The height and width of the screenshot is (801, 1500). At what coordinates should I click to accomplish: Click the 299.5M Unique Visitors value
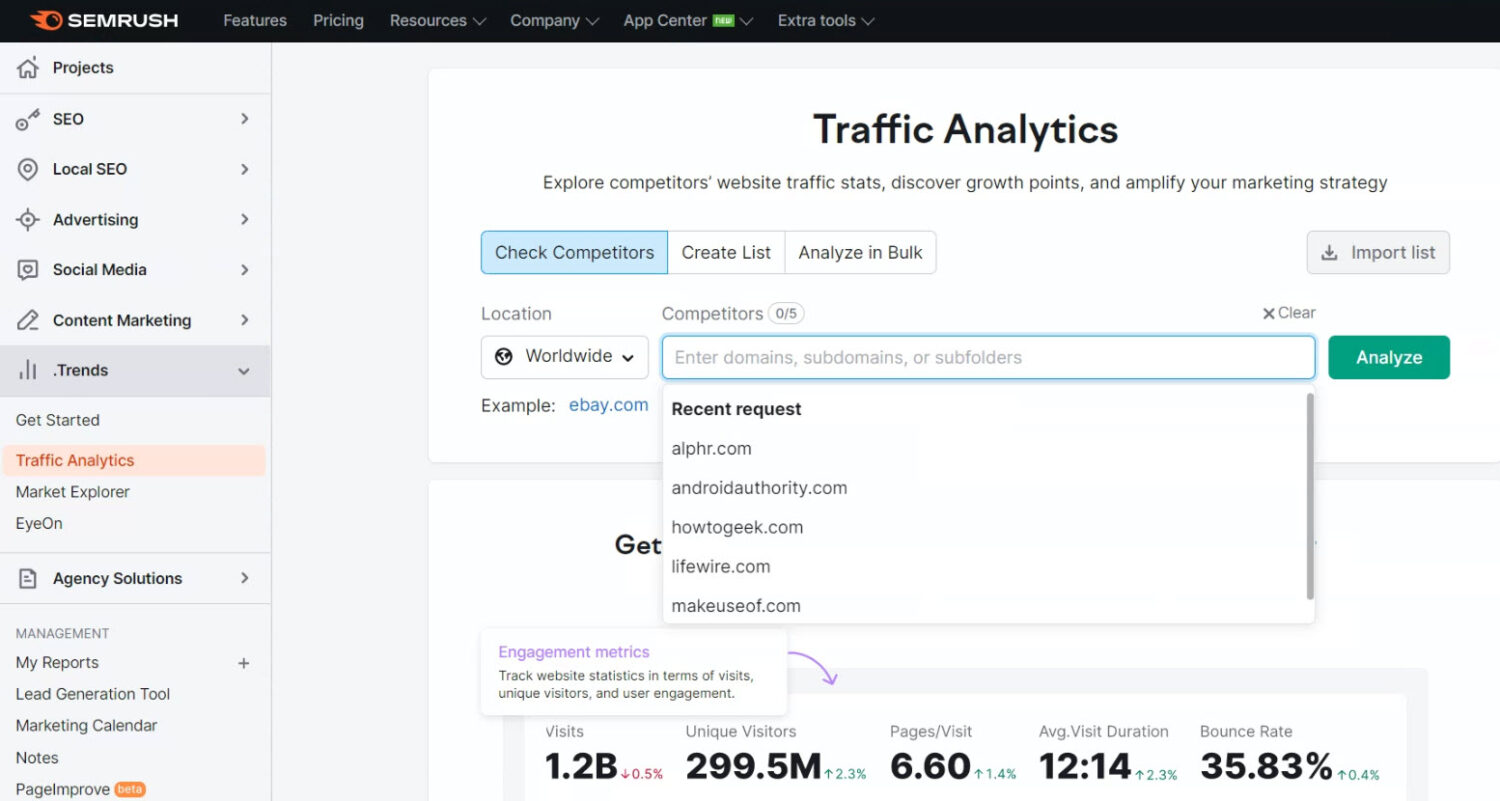coord(753,767)
